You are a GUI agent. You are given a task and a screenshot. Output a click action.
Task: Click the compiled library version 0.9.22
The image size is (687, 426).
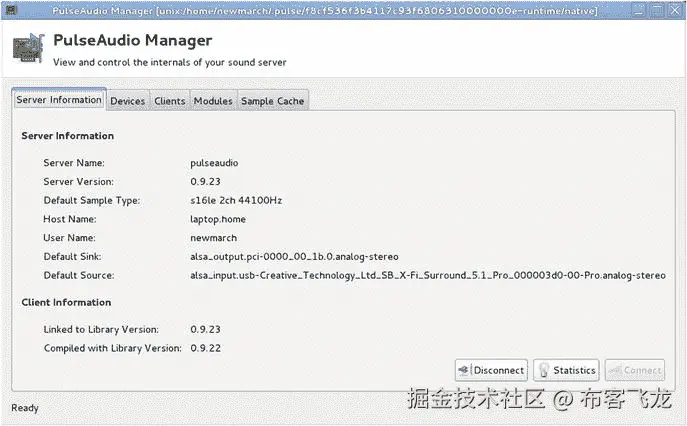point(205,348)
